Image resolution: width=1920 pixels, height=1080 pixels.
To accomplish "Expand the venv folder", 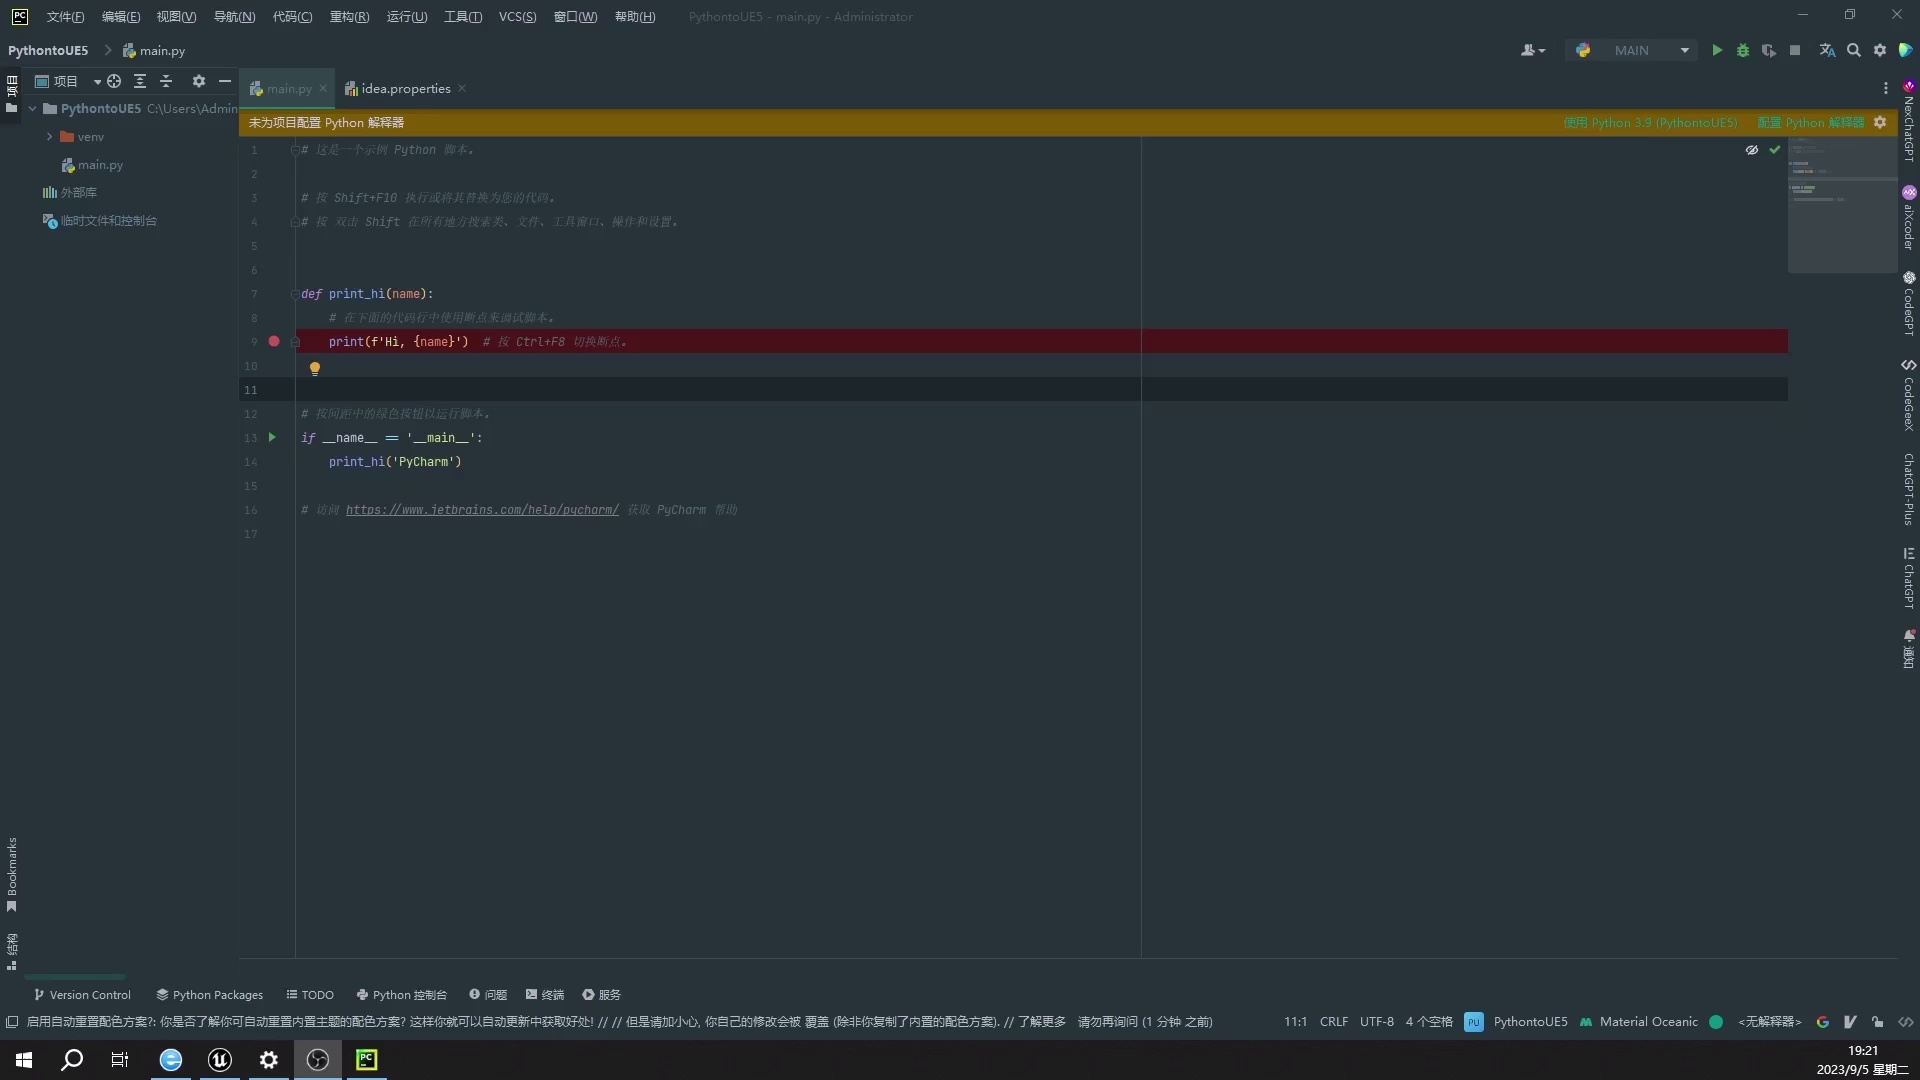I will tap(49, 137).
